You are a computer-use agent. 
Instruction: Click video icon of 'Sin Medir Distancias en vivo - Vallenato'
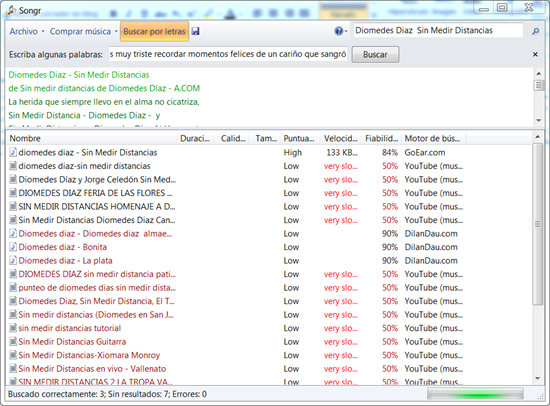click(13, 369)
